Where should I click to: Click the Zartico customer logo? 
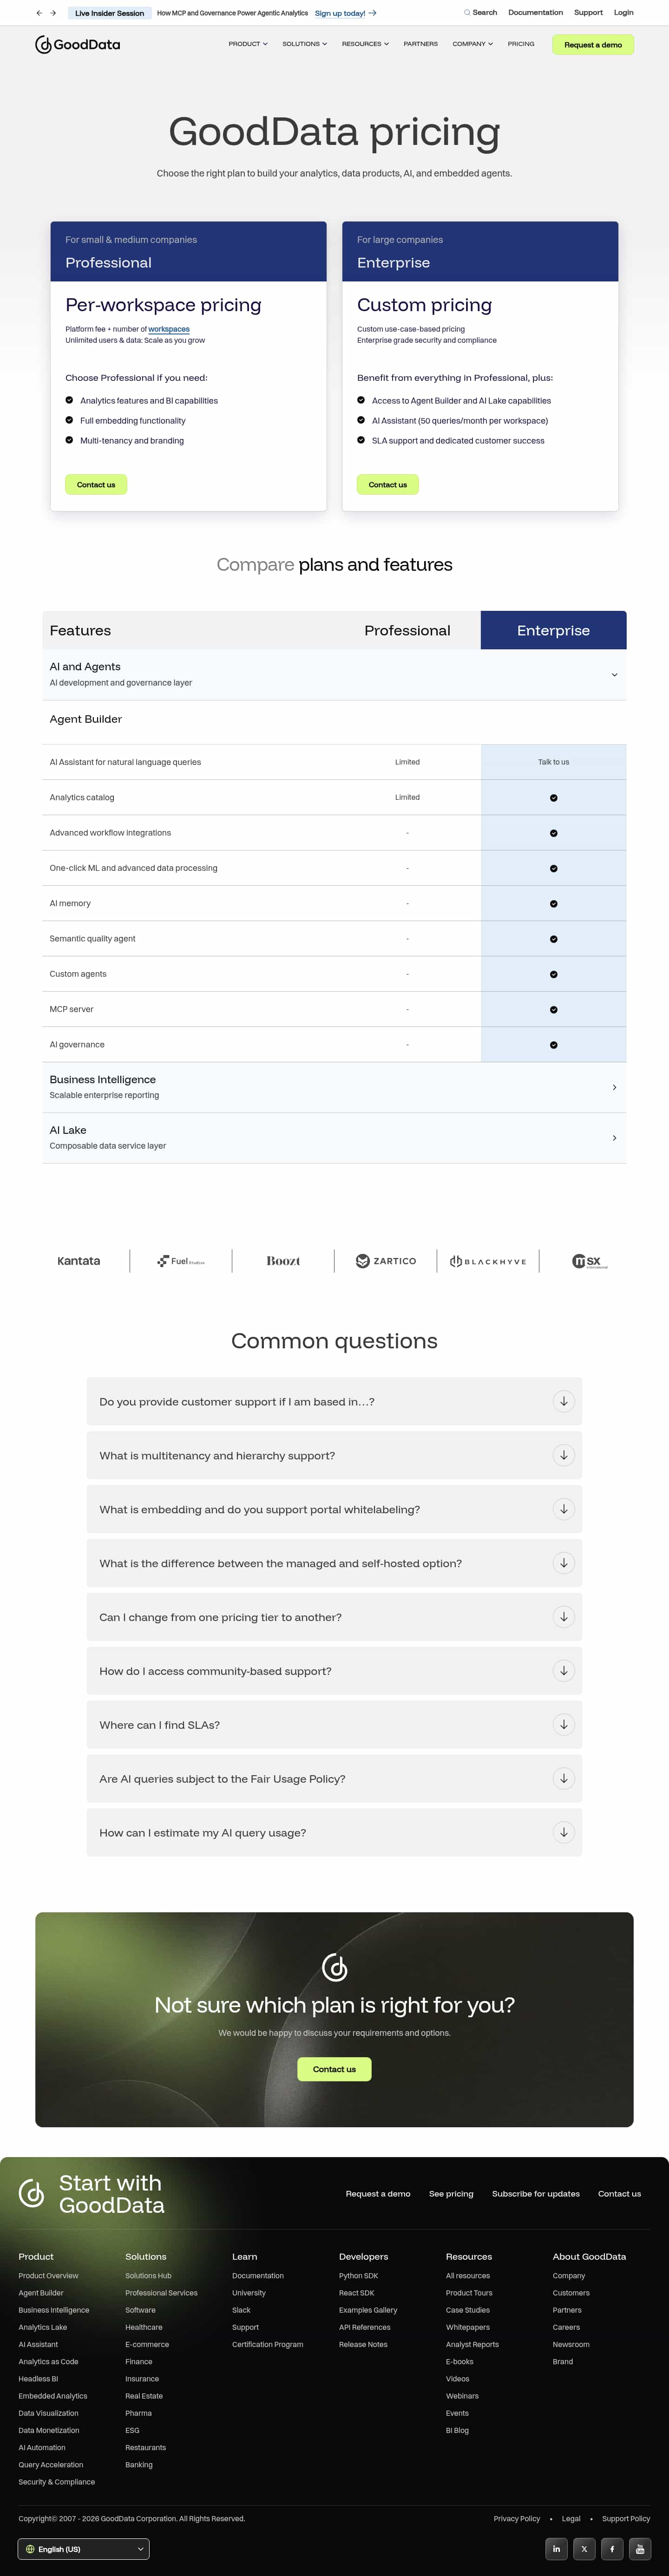click(386, 1261)
